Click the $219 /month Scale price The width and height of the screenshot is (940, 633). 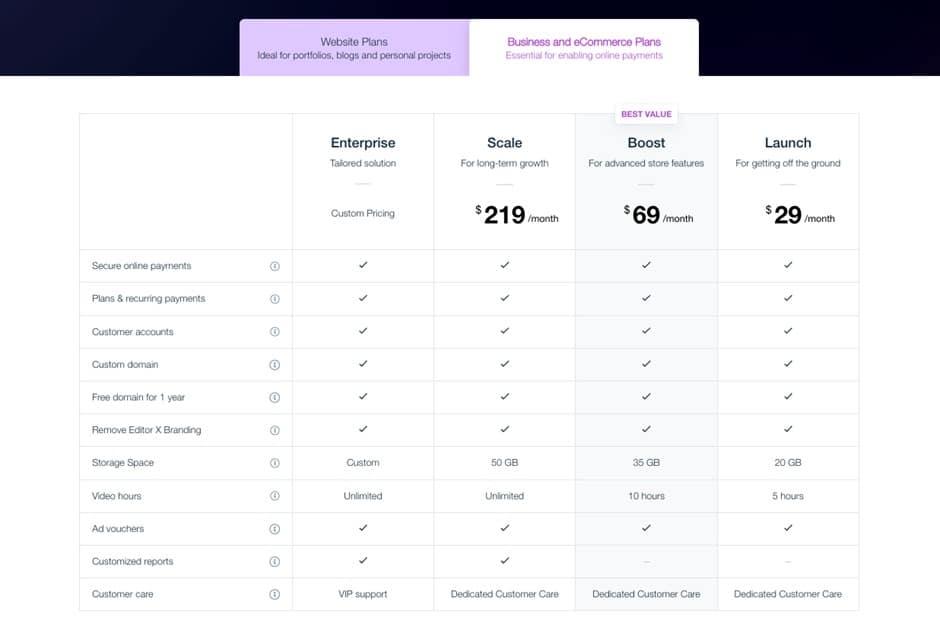[x=515, y=215]
